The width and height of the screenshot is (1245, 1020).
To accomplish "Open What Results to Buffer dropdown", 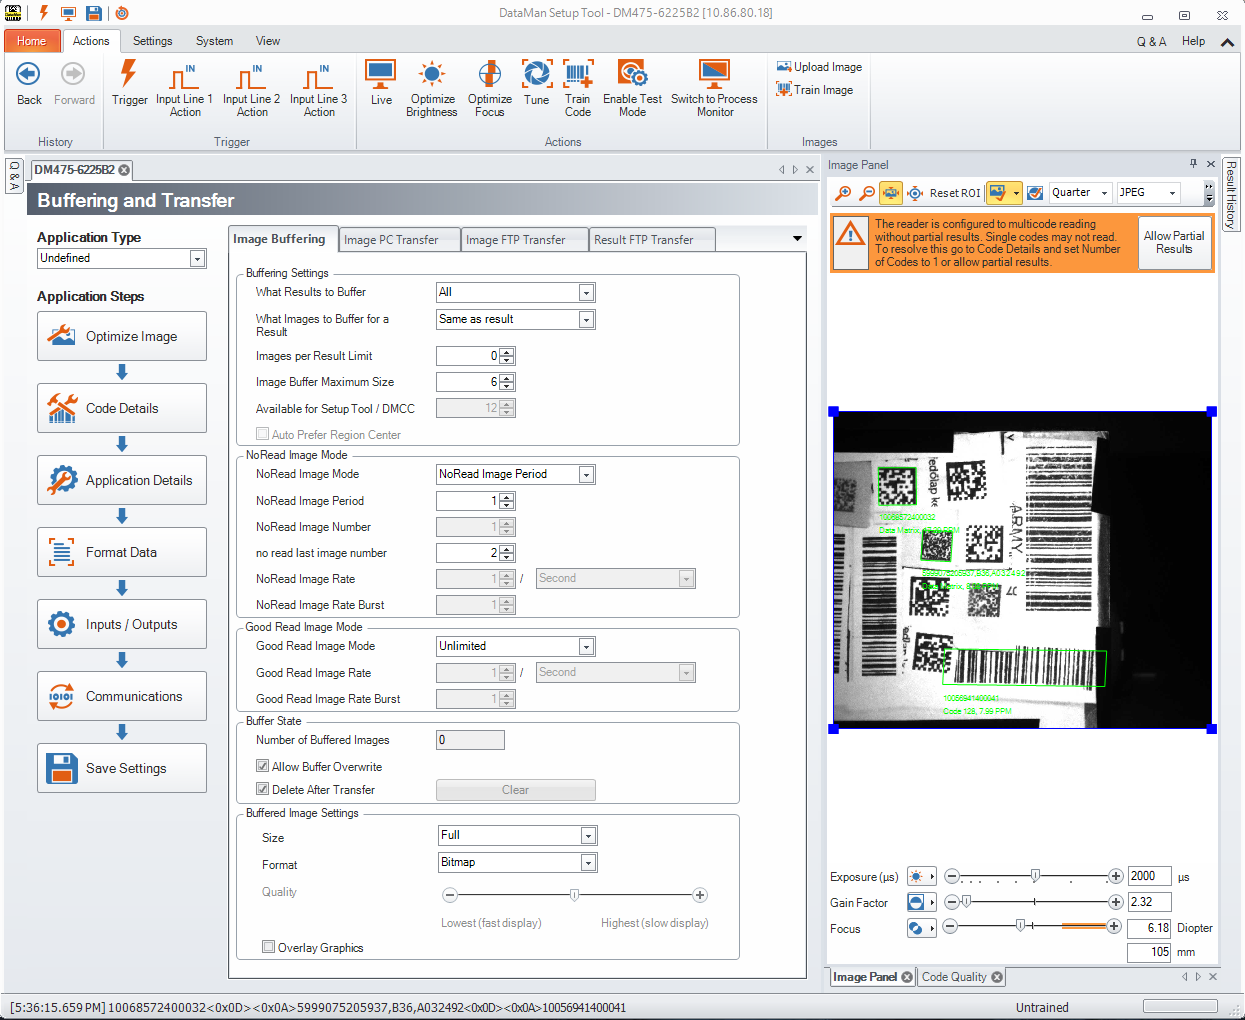I will (586, 293).
